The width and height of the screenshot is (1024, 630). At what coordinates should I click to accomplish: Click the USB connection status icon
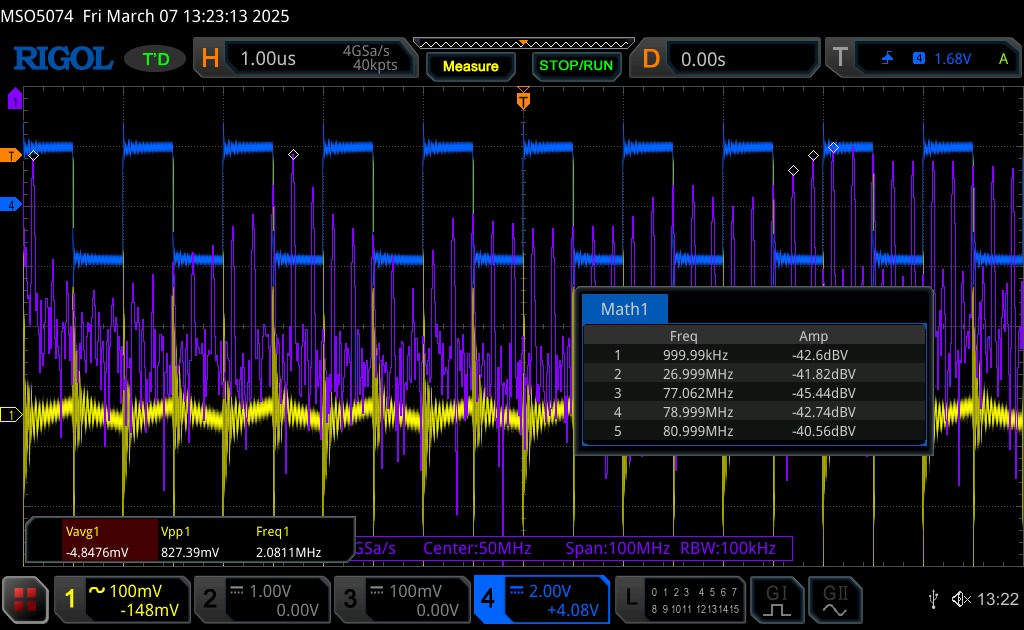point(934,599)
